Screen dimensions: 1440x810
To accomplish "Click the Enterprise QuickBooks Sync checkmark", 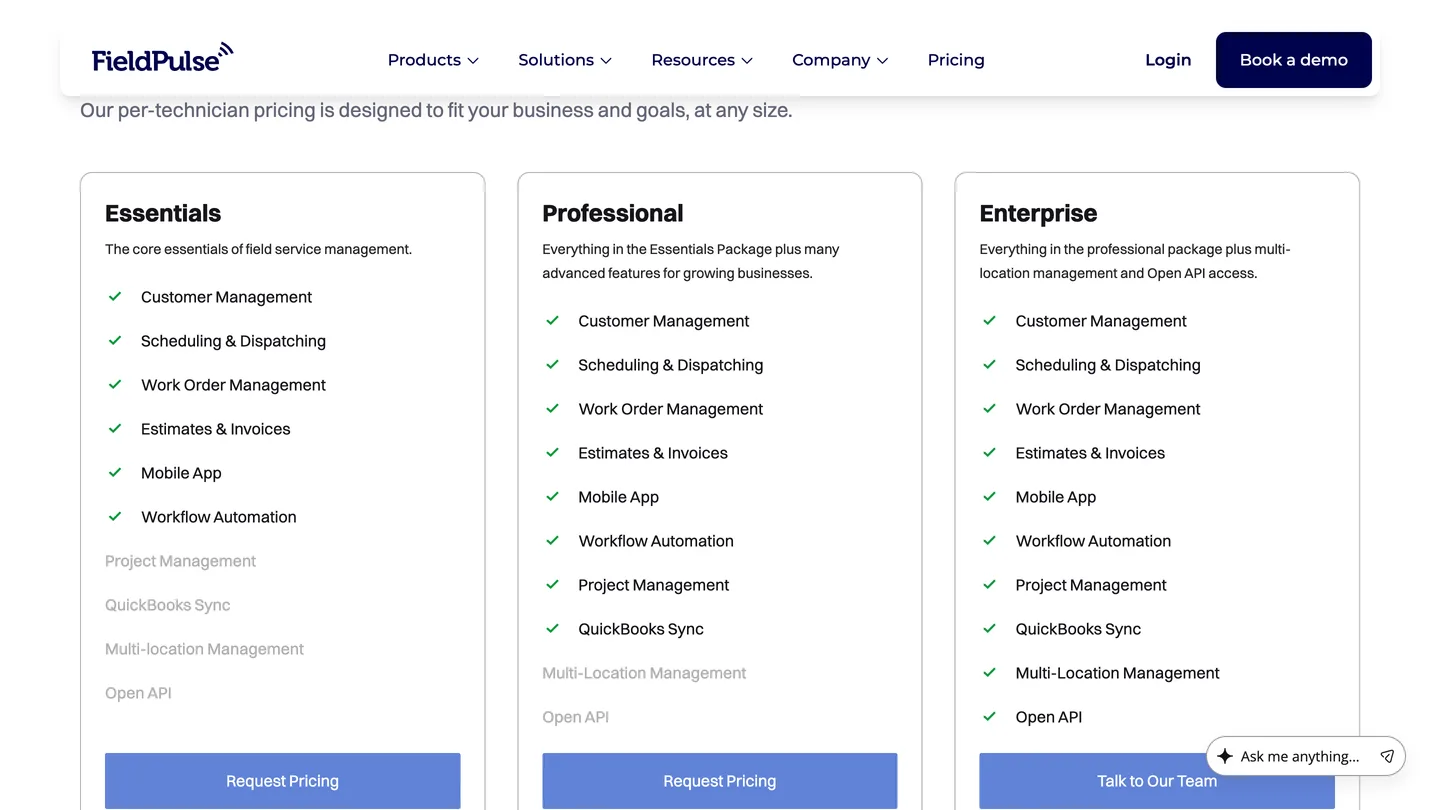I will [989, 629].
